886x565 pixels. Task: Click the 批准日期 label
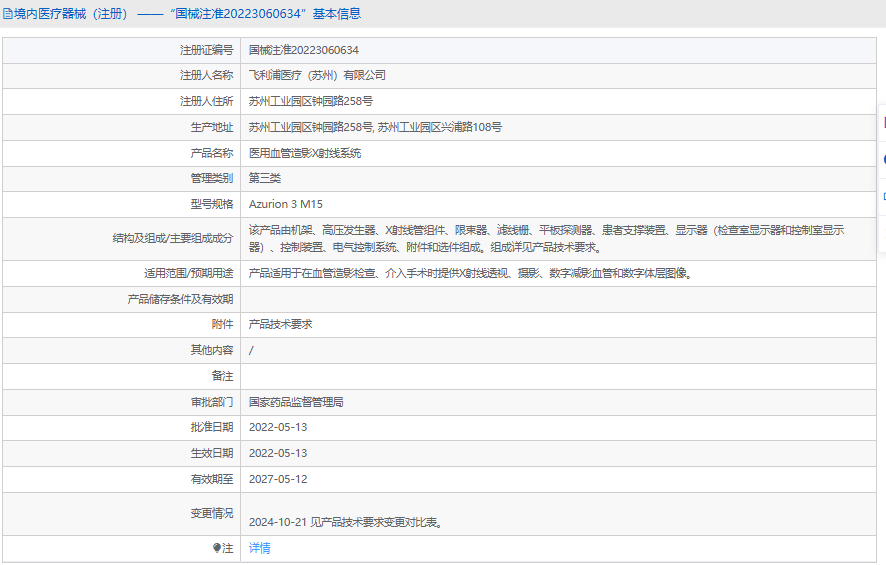pyautogui.click(x=212, y=428)
